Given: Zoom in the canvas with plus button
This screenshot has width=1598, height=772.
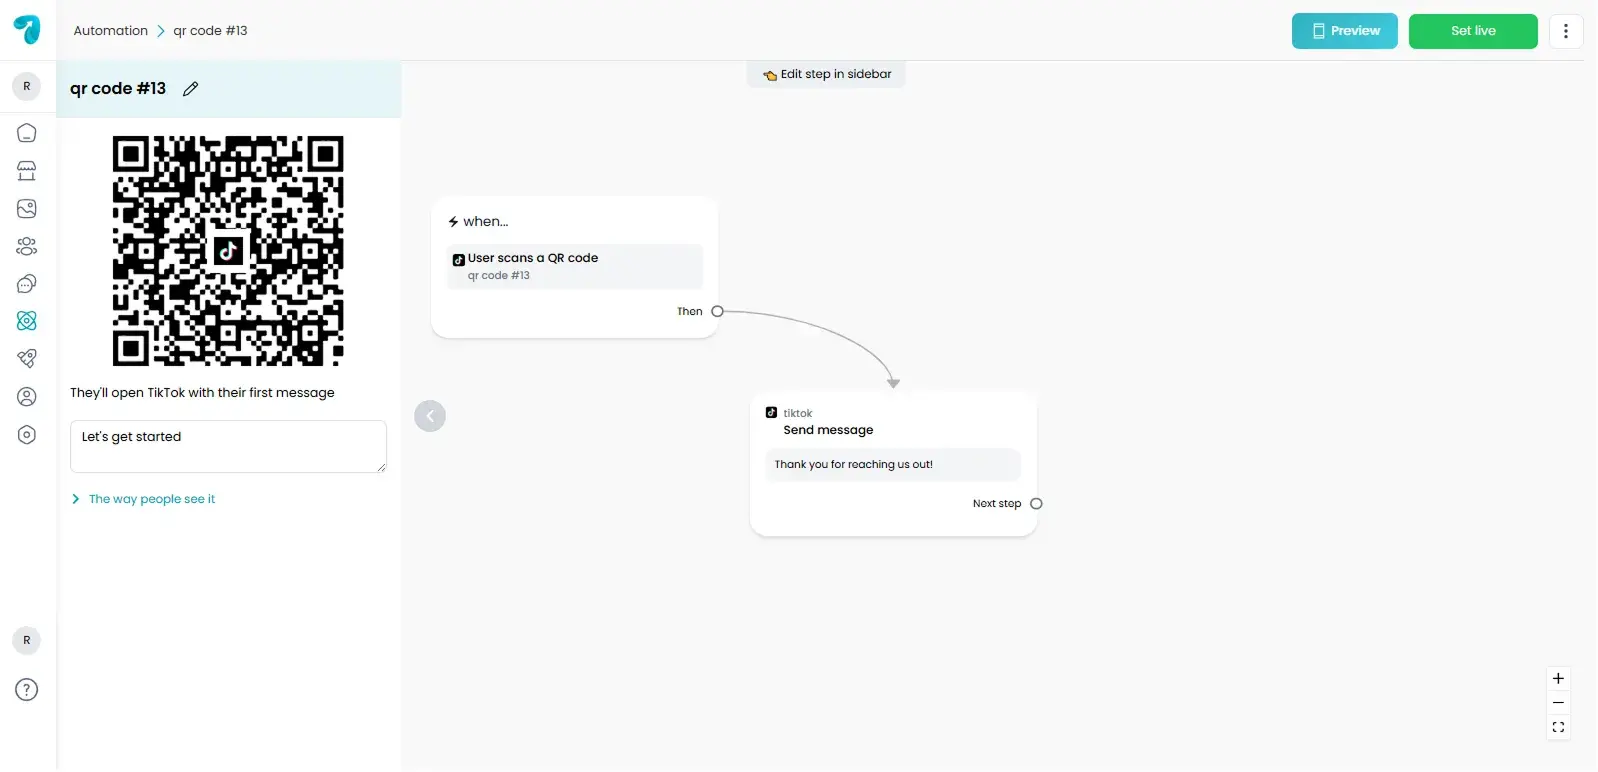Looking at the screenshot, I should pos(1558,679).
